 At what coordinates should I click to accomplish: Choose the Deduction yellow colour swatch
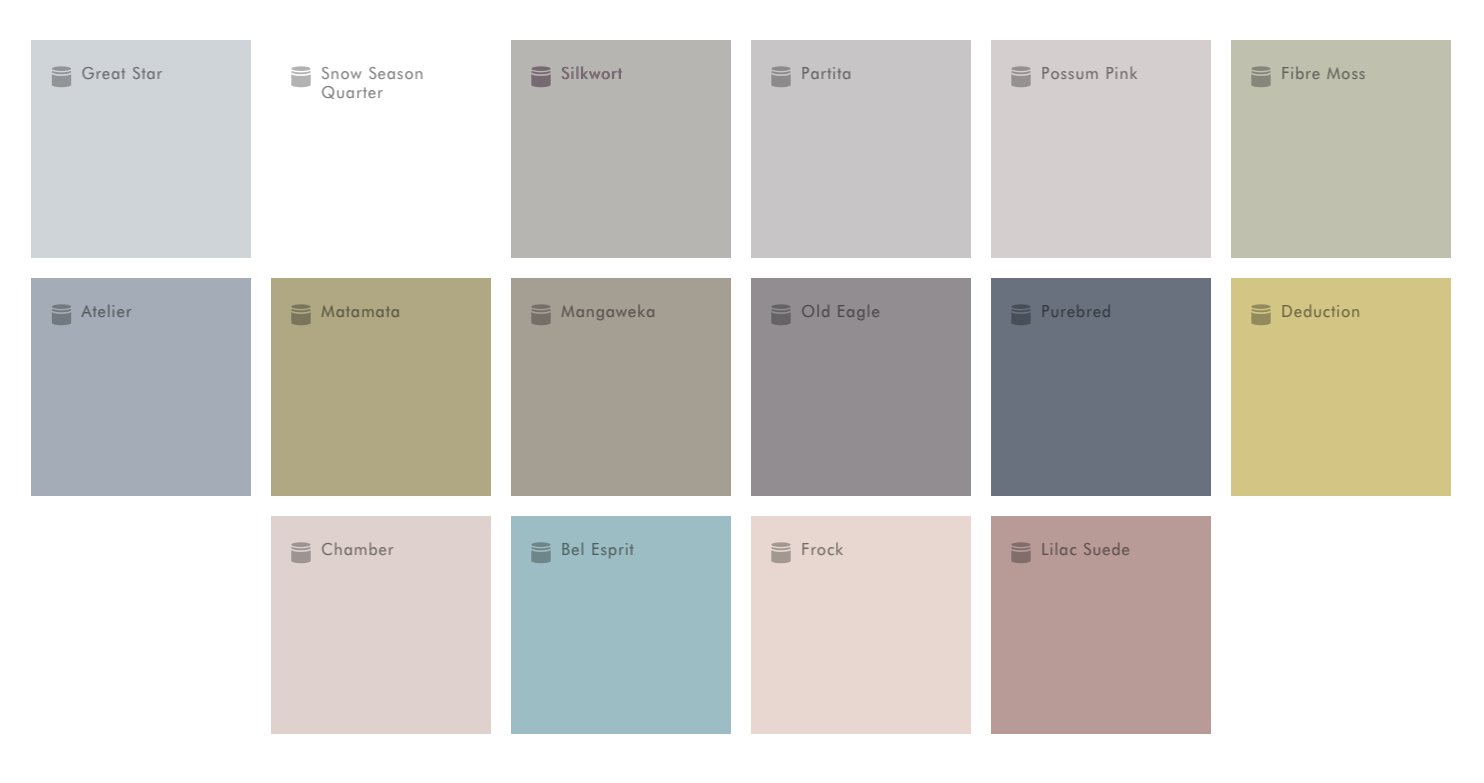[1341, 400]
